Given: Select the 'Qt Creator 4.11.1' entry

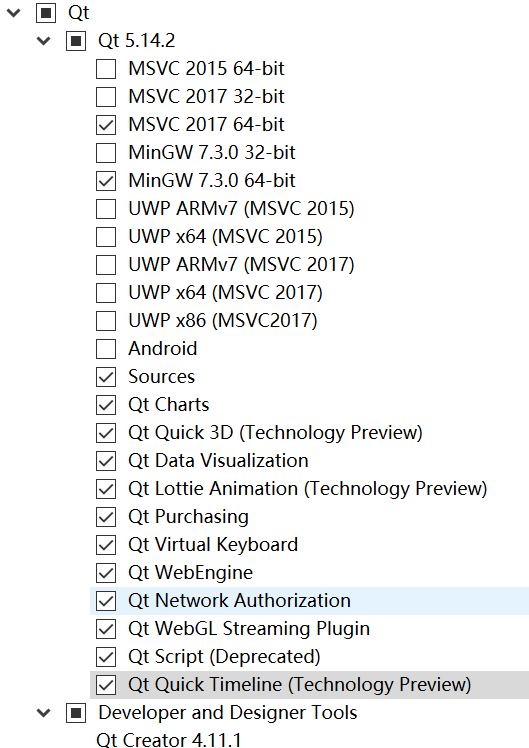Looking at the screenshot, I should (169, 740).
